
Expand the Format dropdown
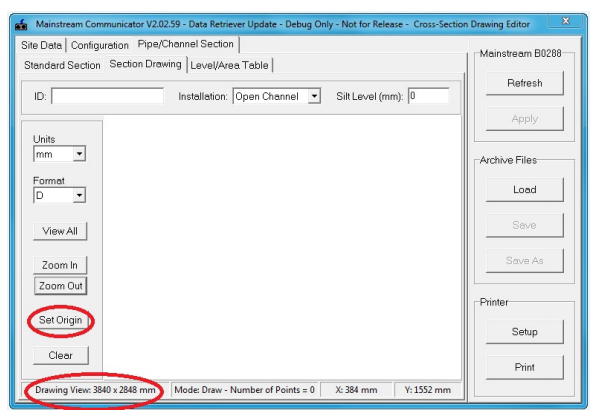click(x=79, y=195)
